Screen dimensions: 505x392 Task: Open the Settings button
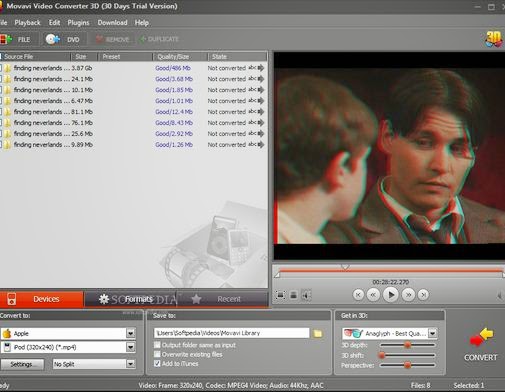[22, 364]
